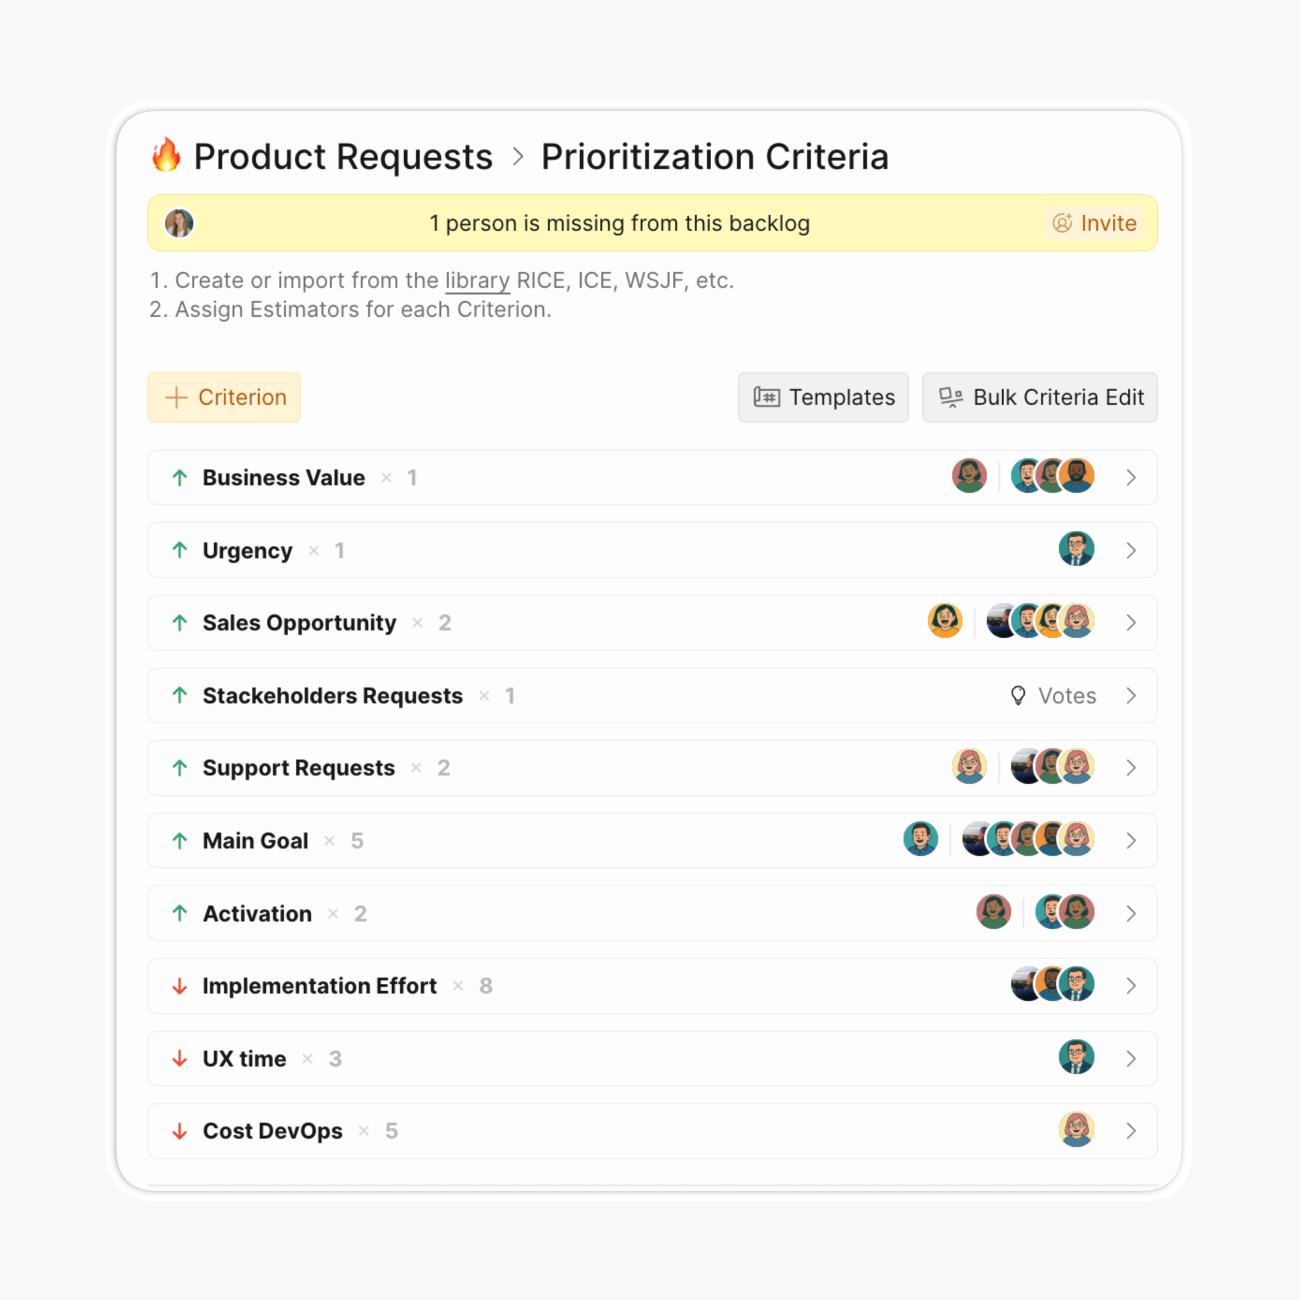Expand the UX time row chevron
The width and height of the screenshot is (1300, 1300).
[x=1131, y=1059]
